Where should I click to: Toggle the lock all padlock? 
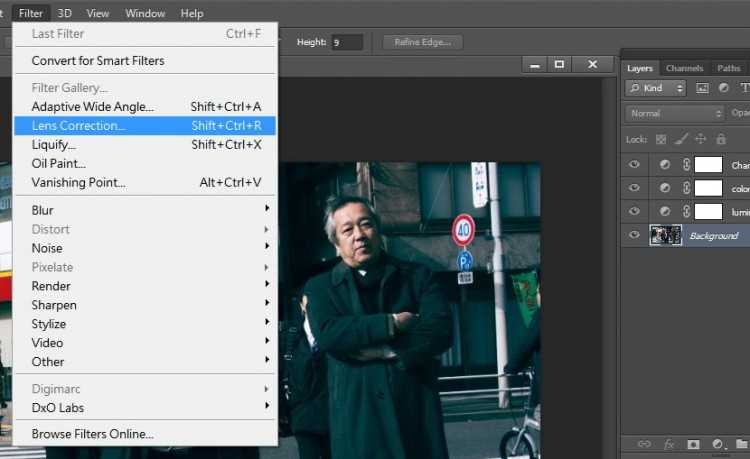coord(721,139)
